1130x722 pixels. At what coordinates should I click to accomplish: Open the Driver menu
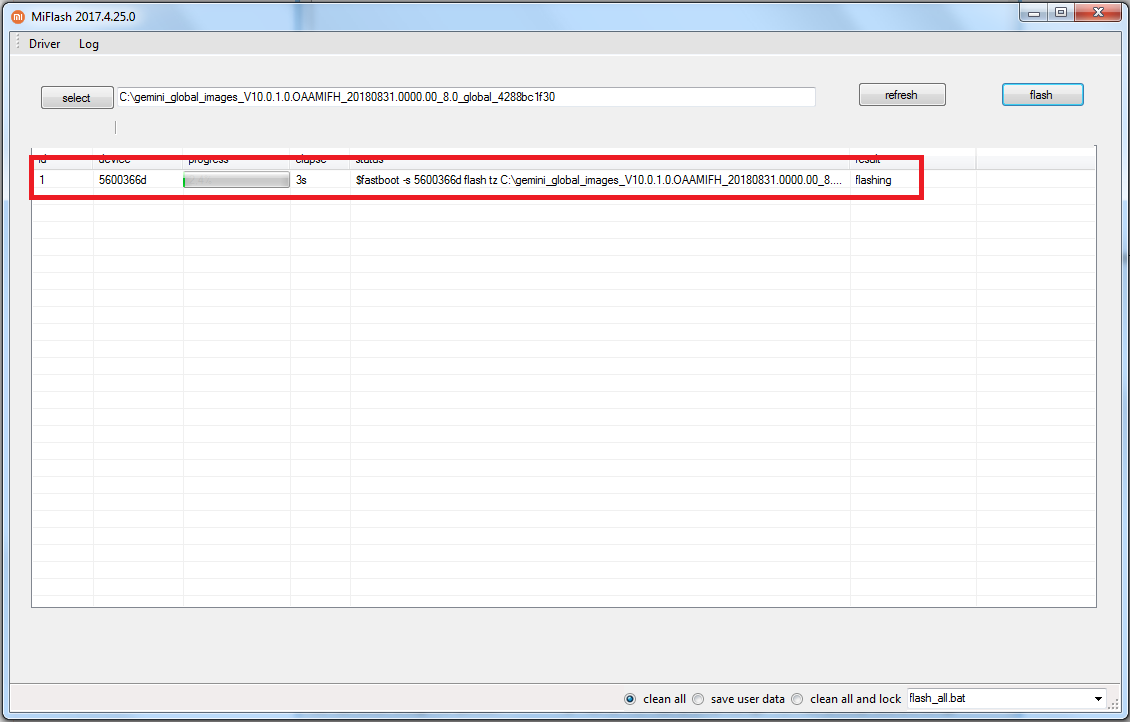point(45,44)
